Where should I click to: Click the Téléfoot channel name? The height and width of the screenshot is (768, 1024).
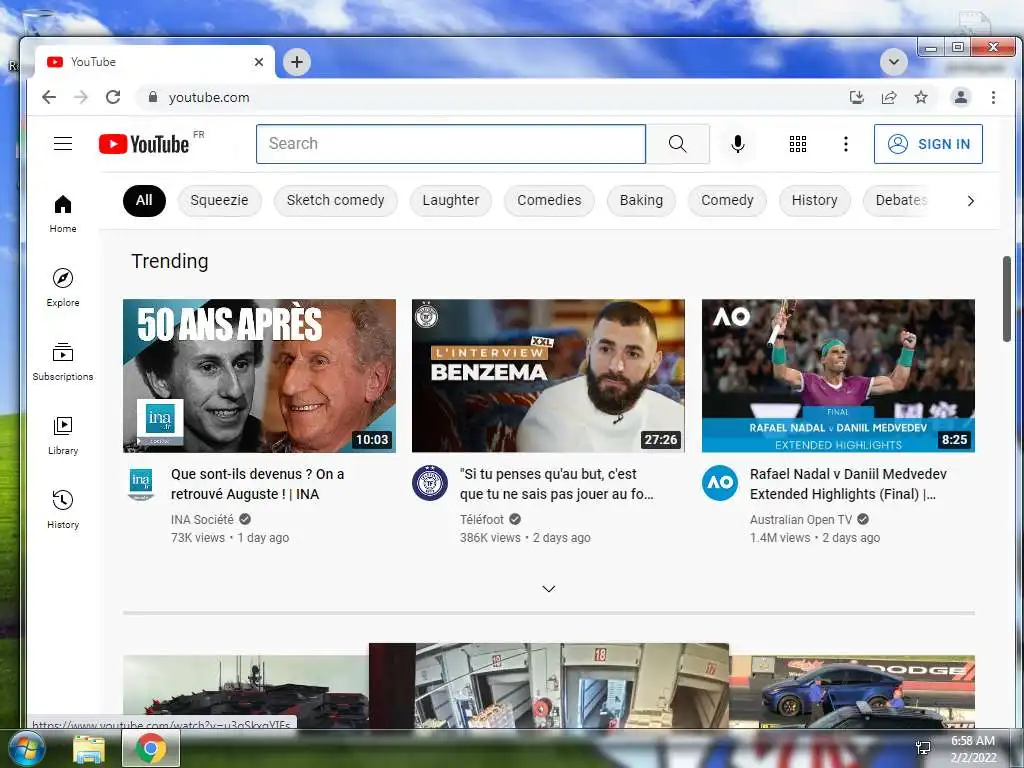[482, 519]
